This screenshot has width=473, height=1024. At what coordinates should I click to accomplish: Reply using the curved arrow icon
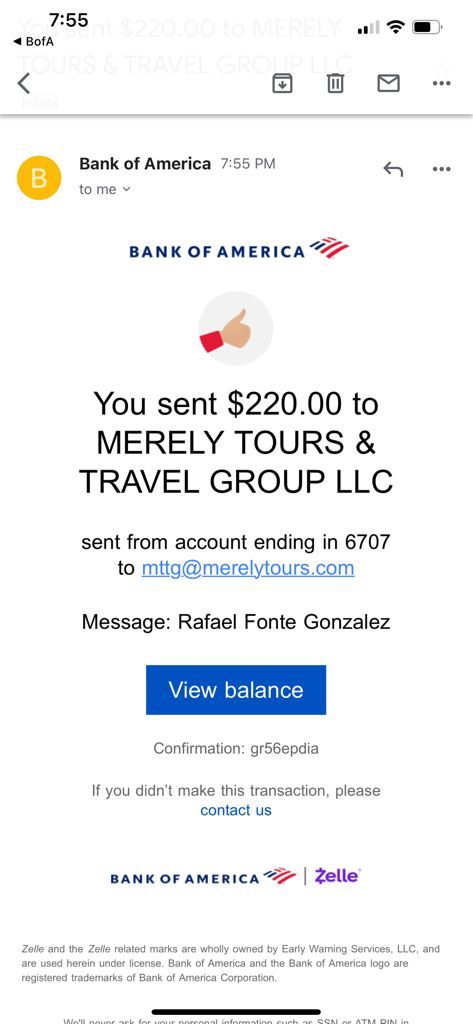click(393, 170)
